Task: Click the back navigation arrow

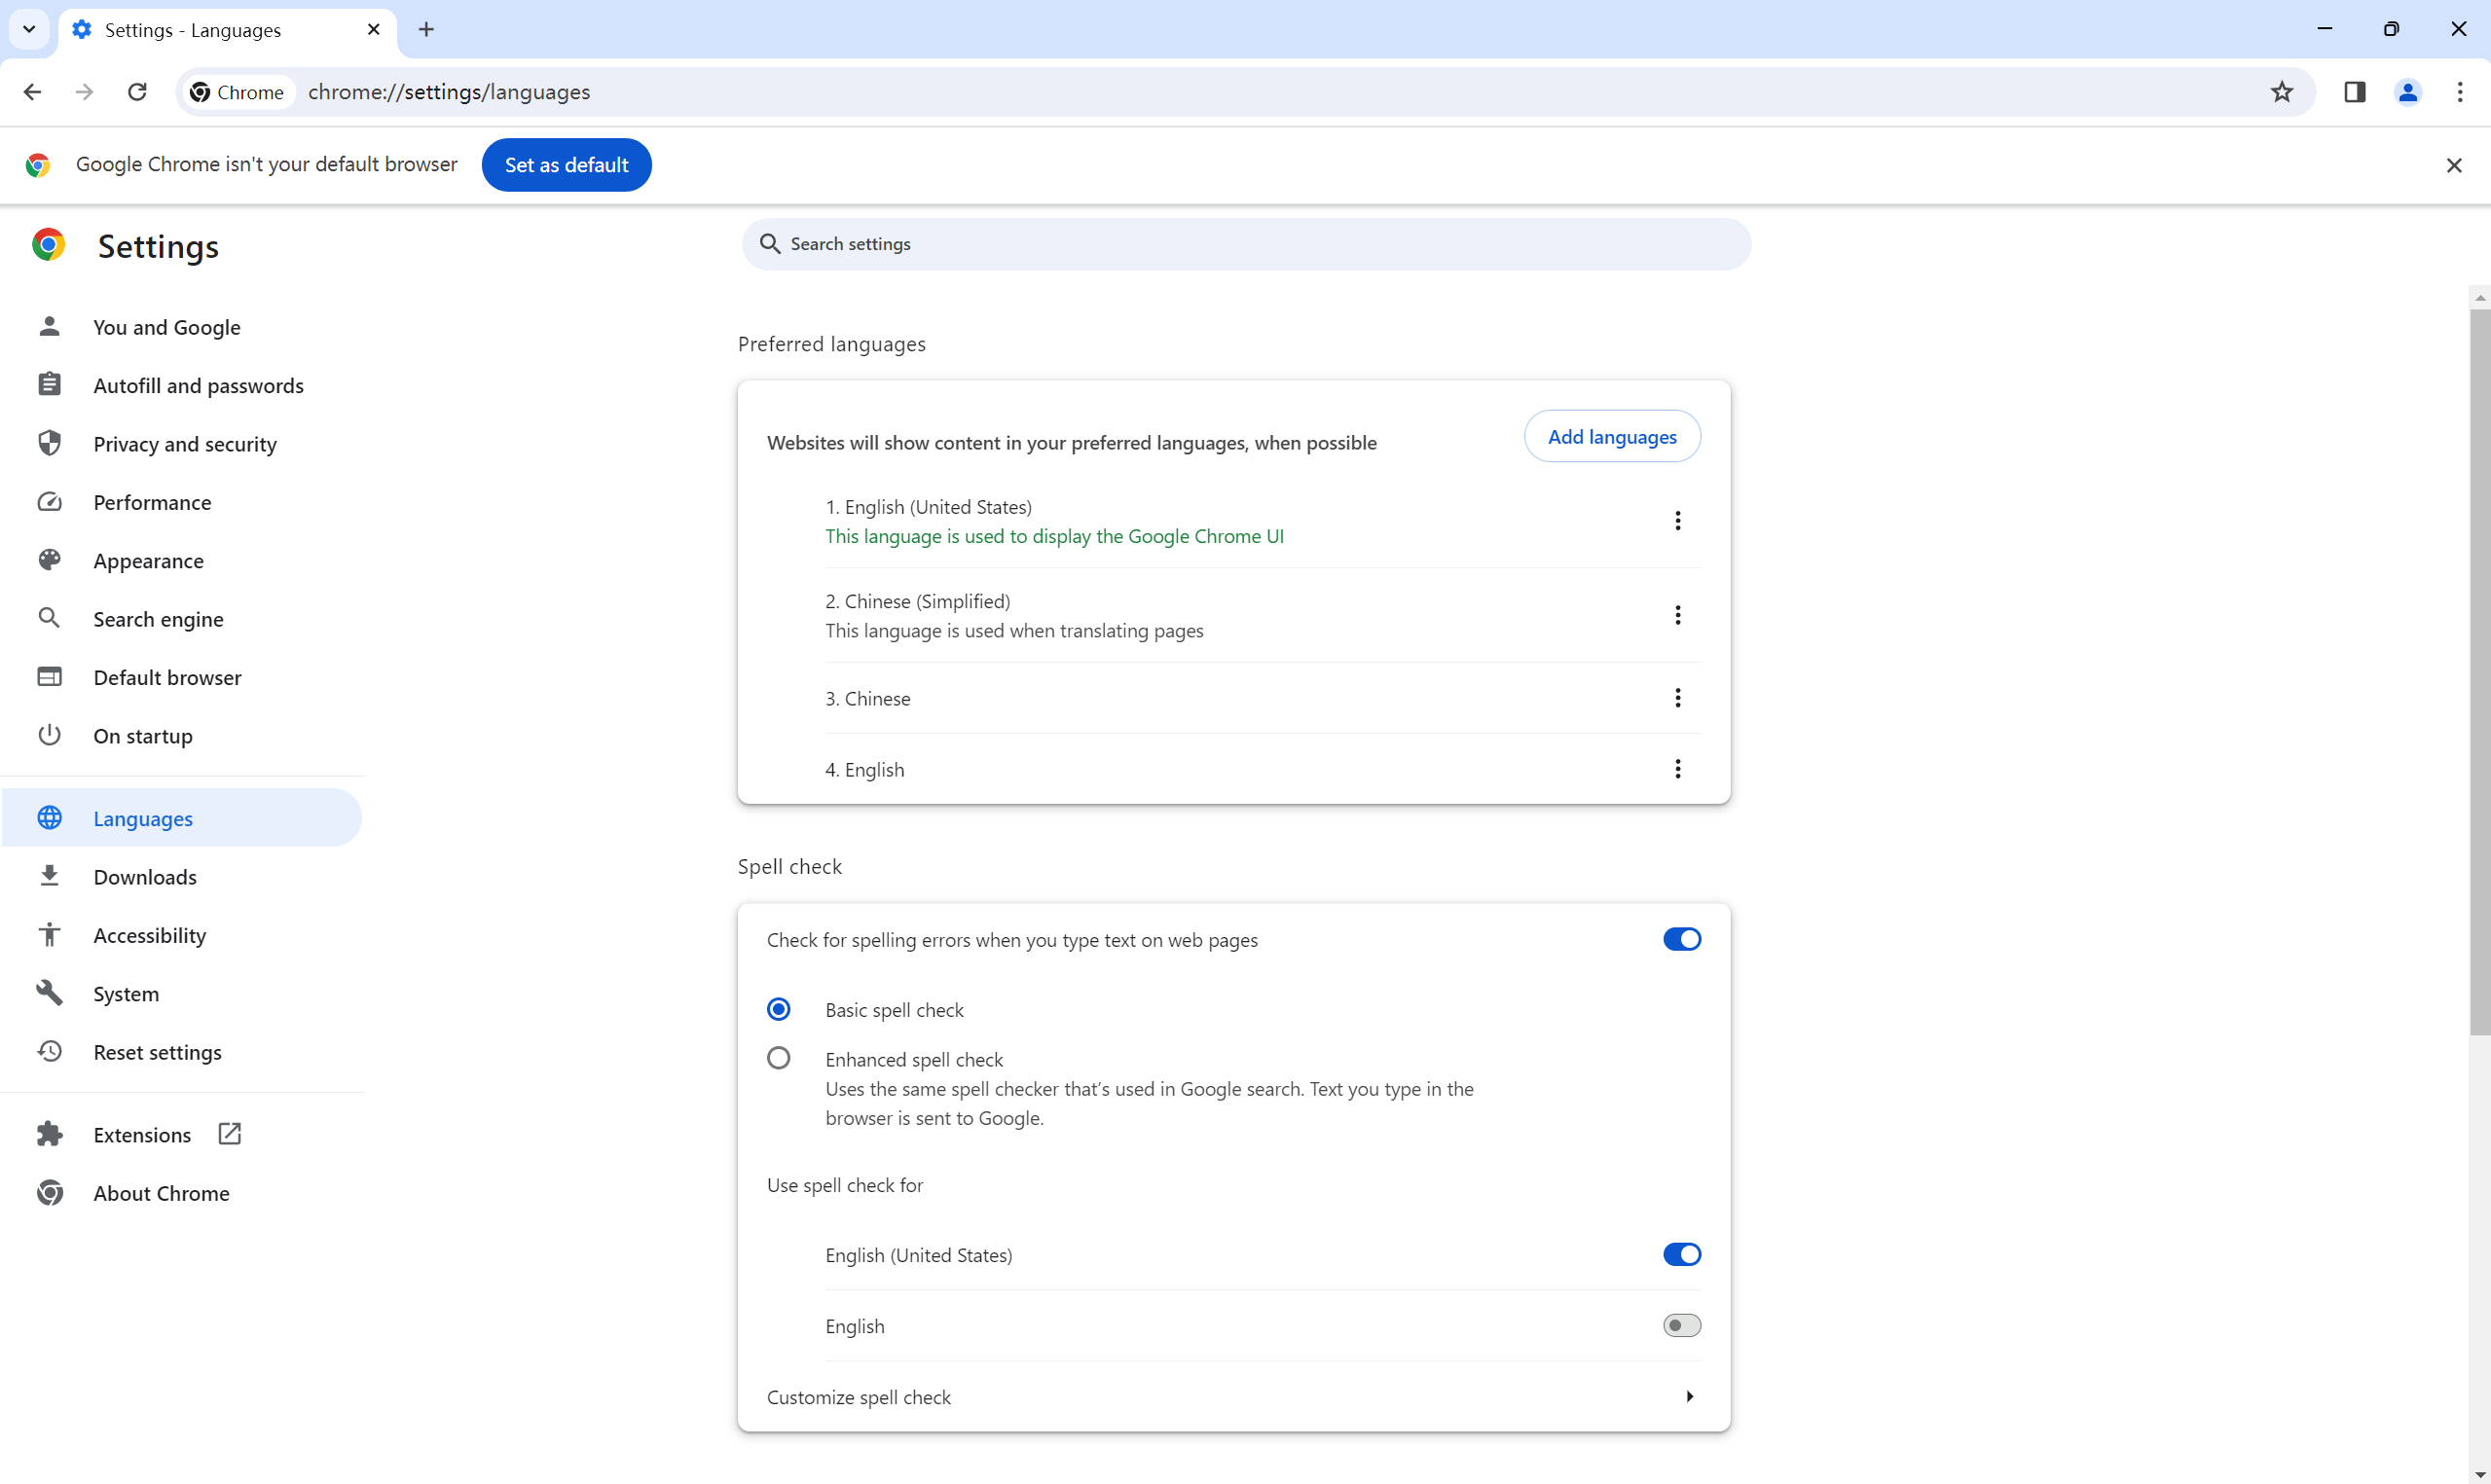Action: 32,92
